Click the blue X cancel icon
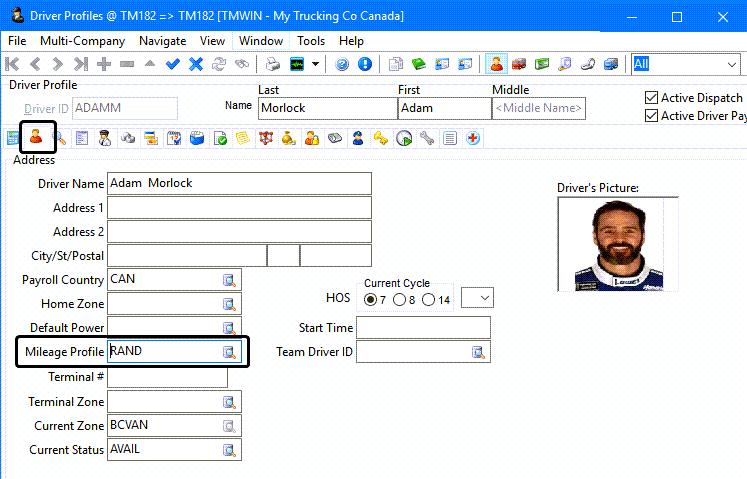The width and height of the screenshot is (747, 479). click(196, 64)
